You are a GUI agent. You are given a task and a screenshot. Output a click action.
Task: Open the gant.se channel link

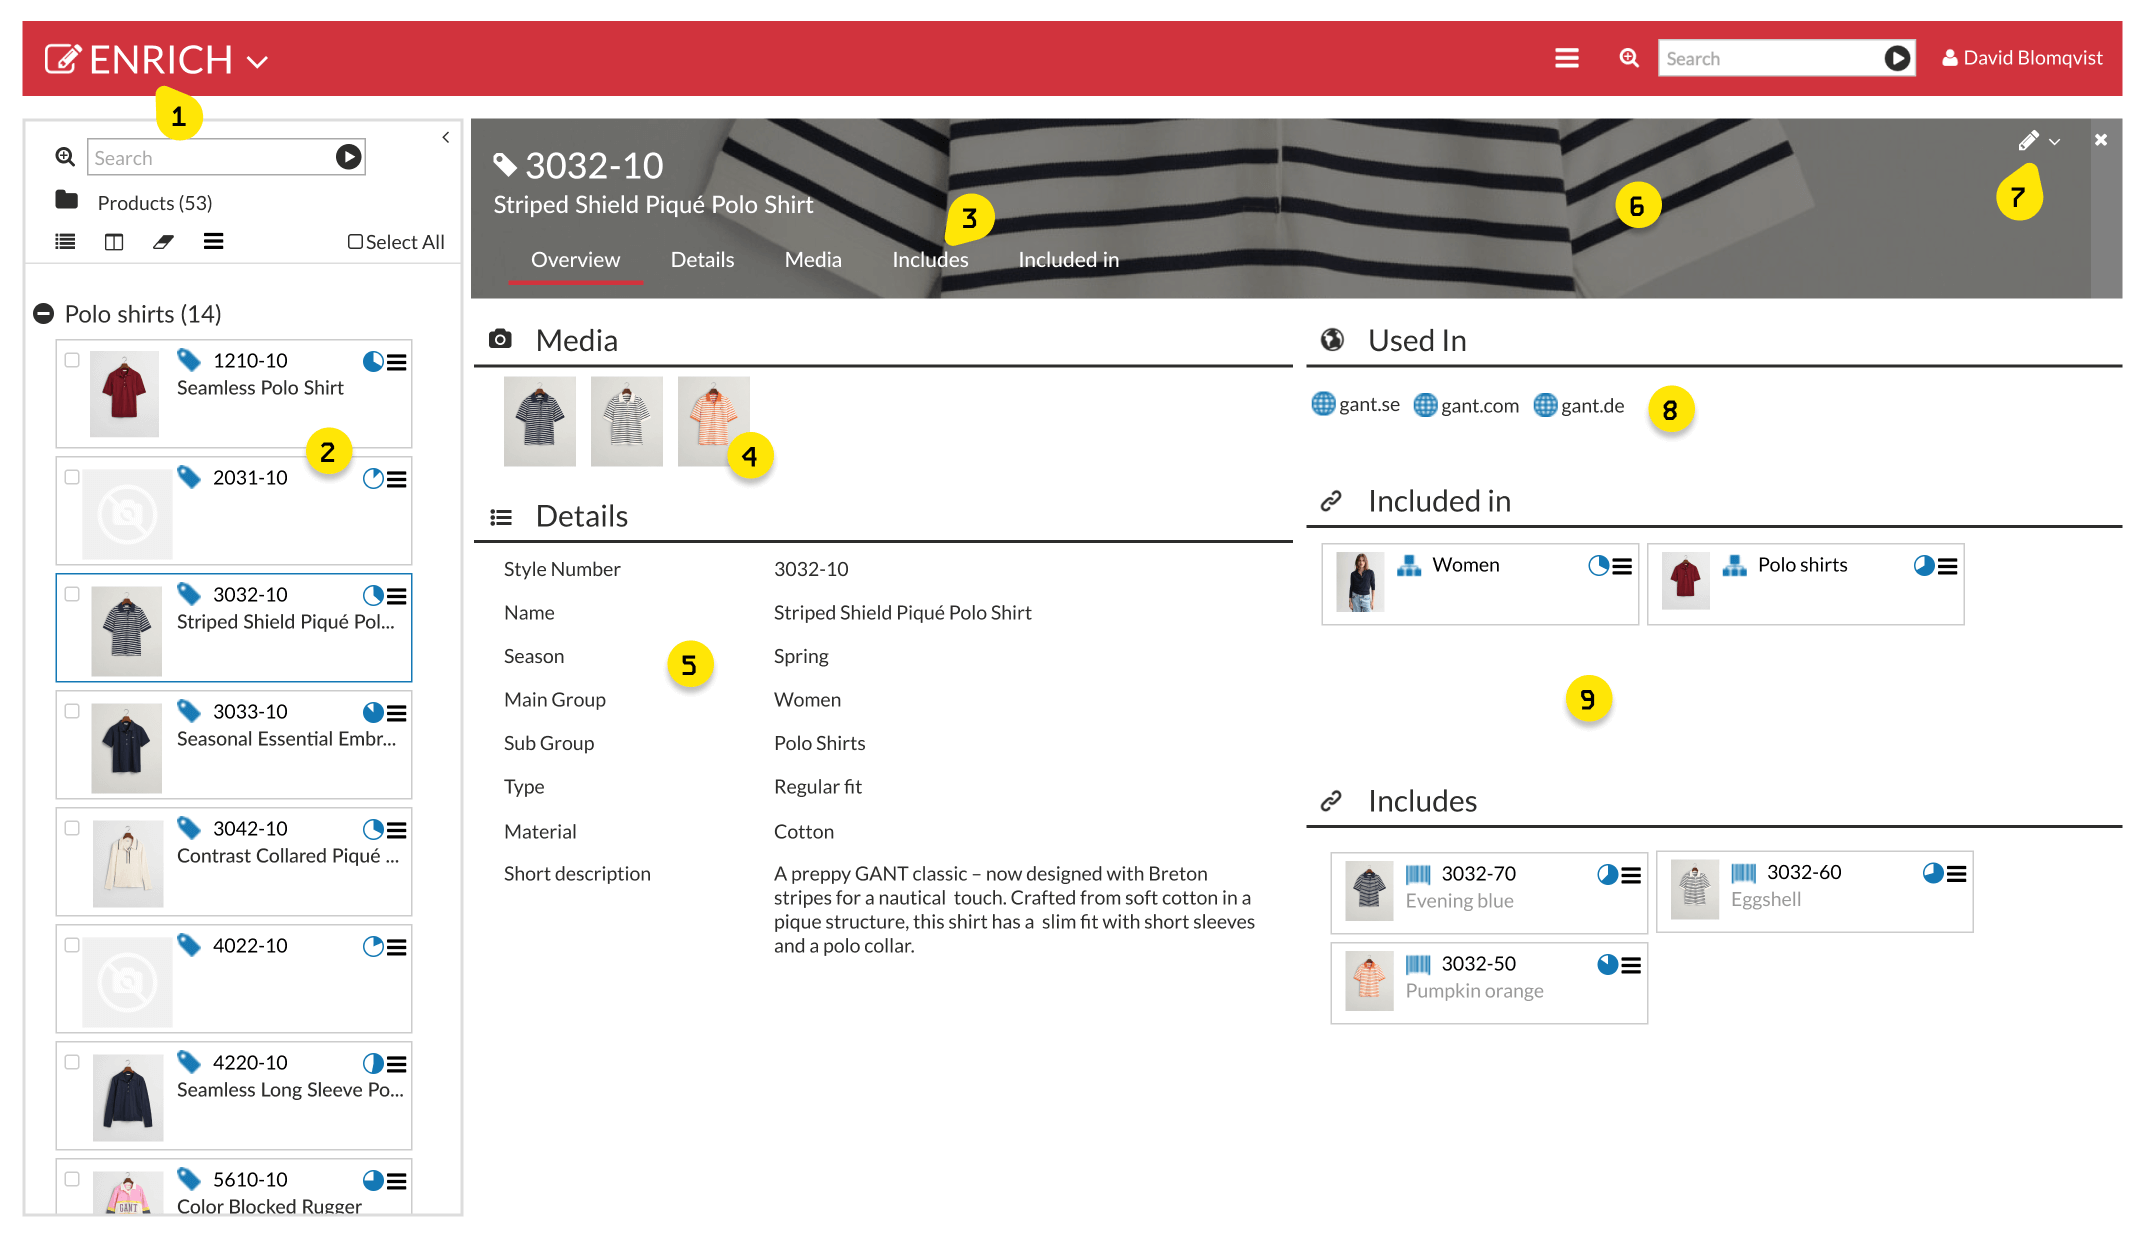pos(1355,404)
